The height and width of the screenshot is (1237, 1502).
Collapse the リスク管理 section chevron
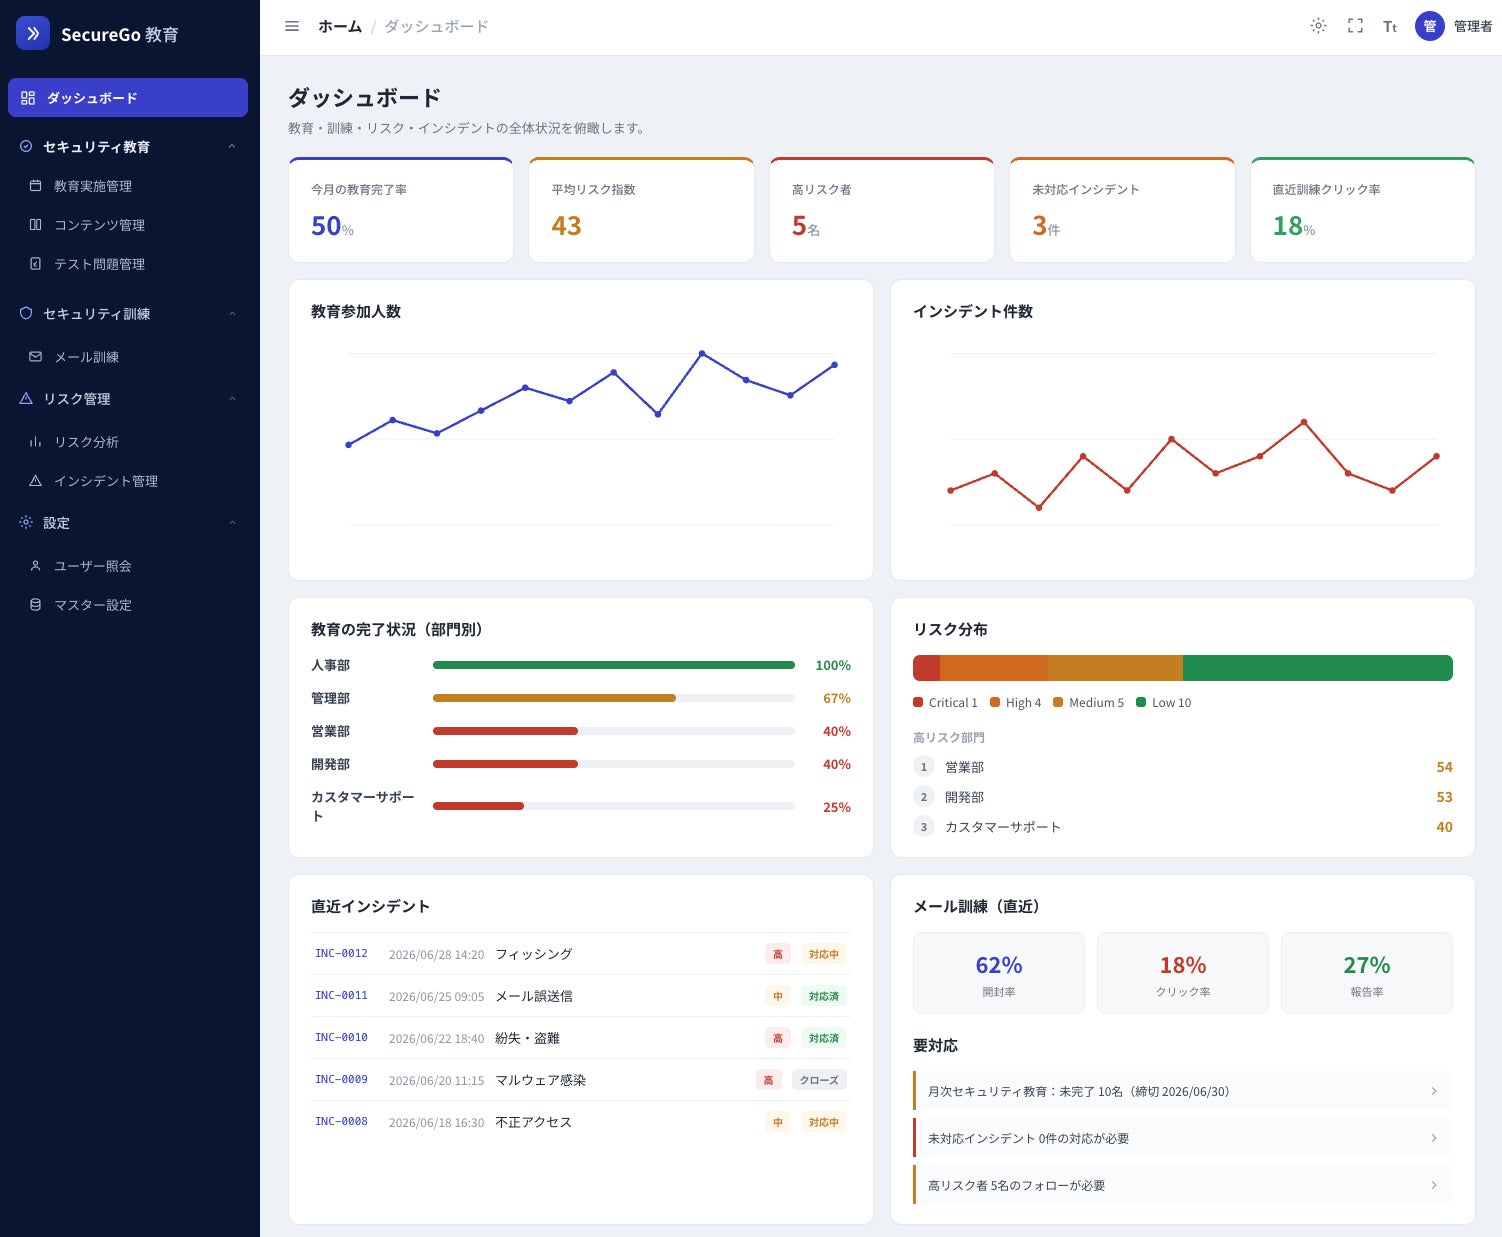tap(232, 399)
